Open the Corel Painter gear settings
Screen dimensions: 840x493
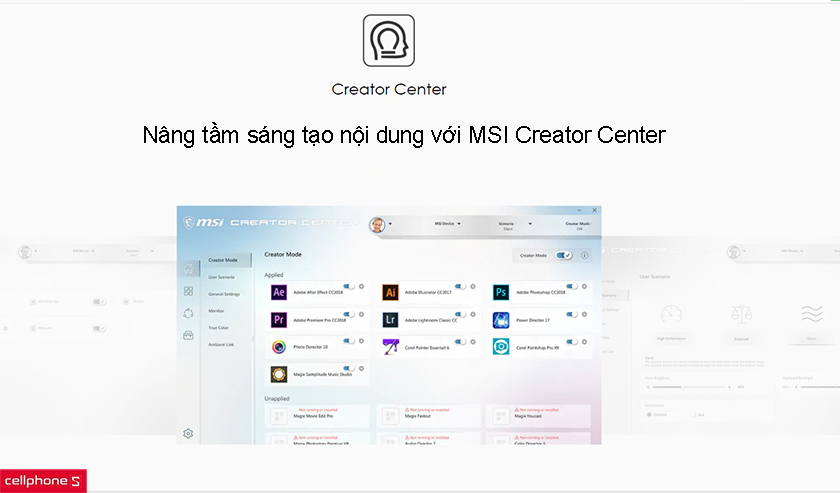tap(473, 341)
